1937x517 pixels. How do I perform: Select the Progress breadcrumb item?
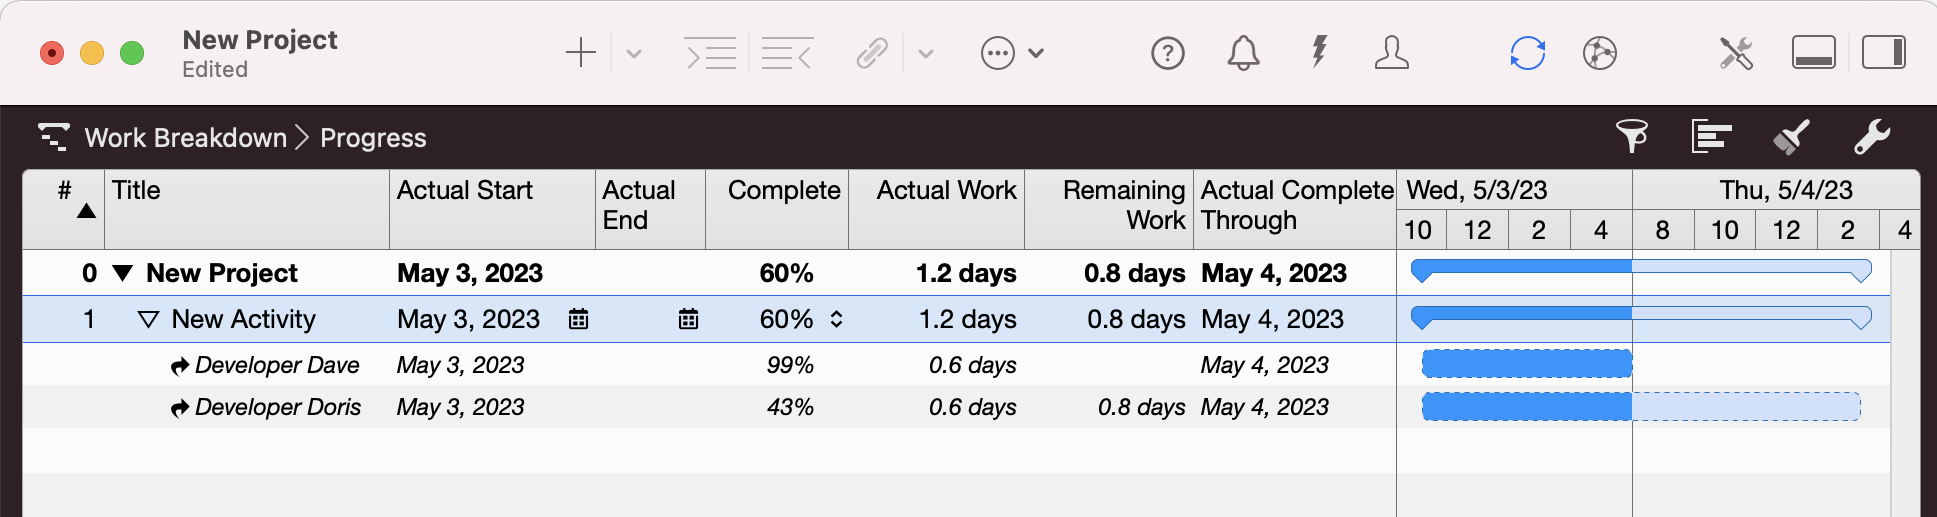tap(373, 138)
